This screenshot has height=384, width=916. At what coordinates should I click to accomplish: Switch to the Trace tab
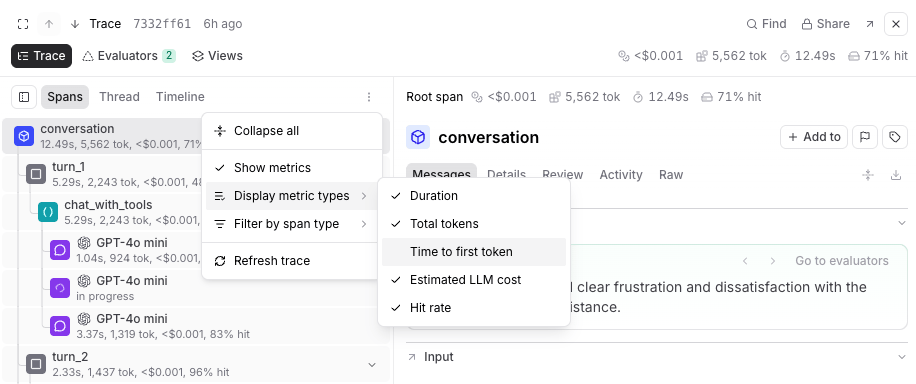click(x=41, y=56)
